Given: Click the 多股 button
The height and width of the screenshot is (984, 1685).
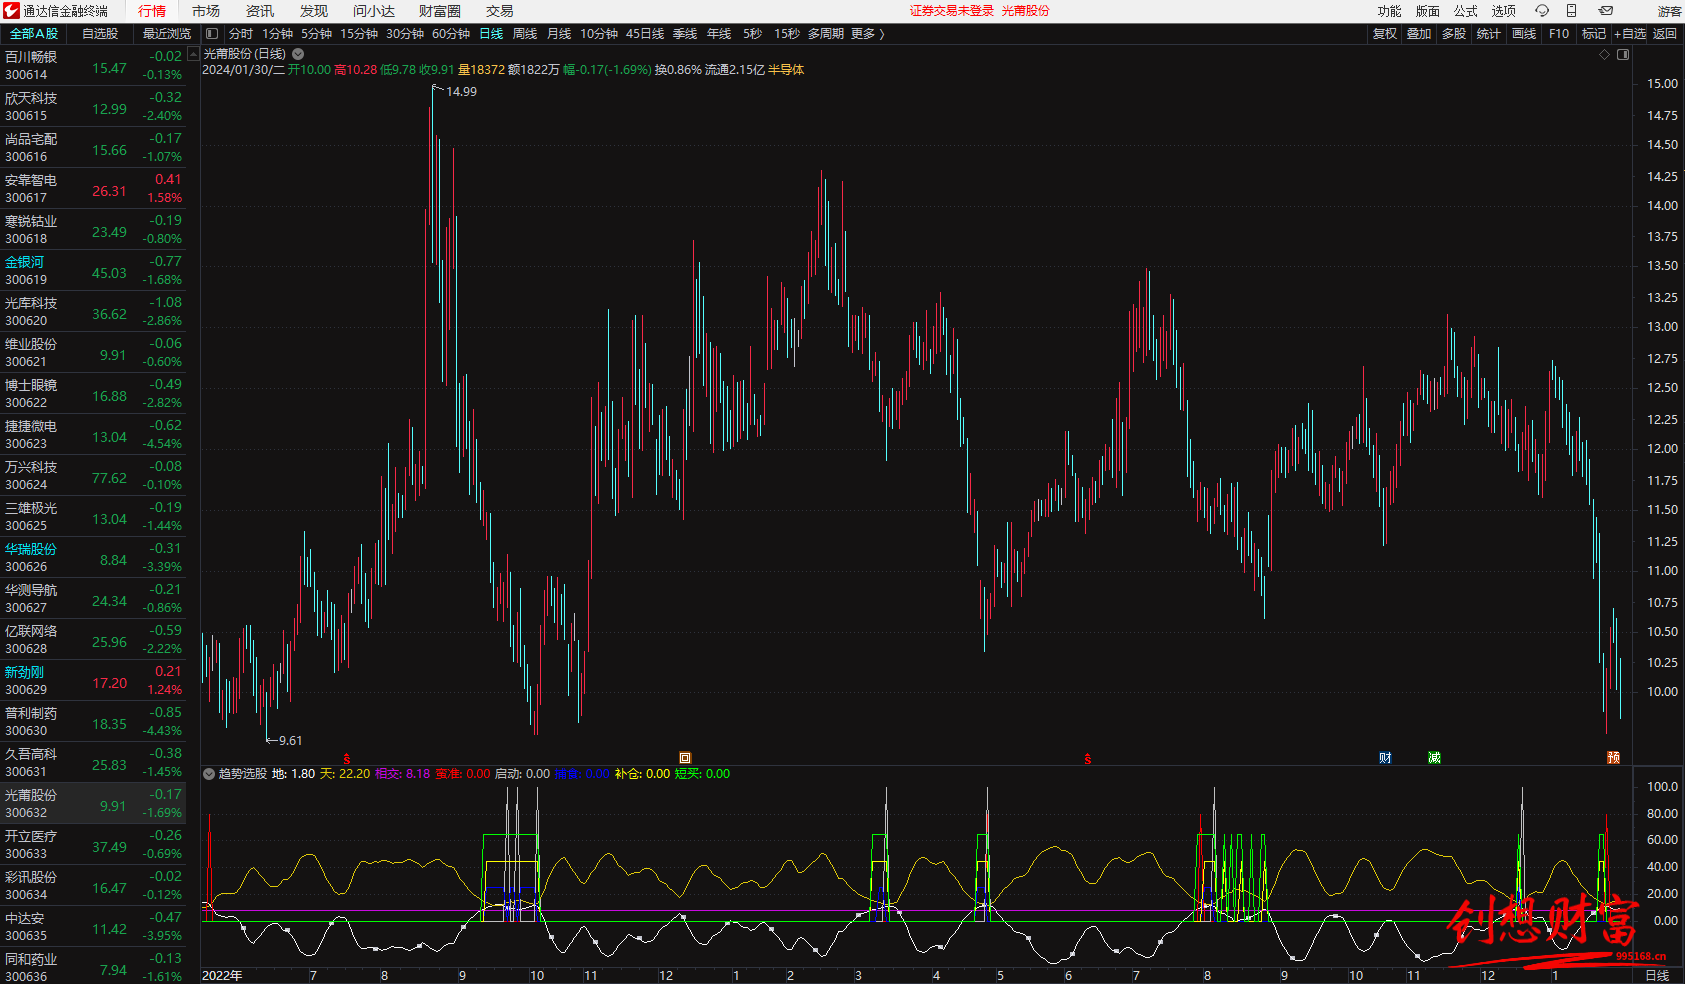Looking at the screenshot, I should (1454, 34).
